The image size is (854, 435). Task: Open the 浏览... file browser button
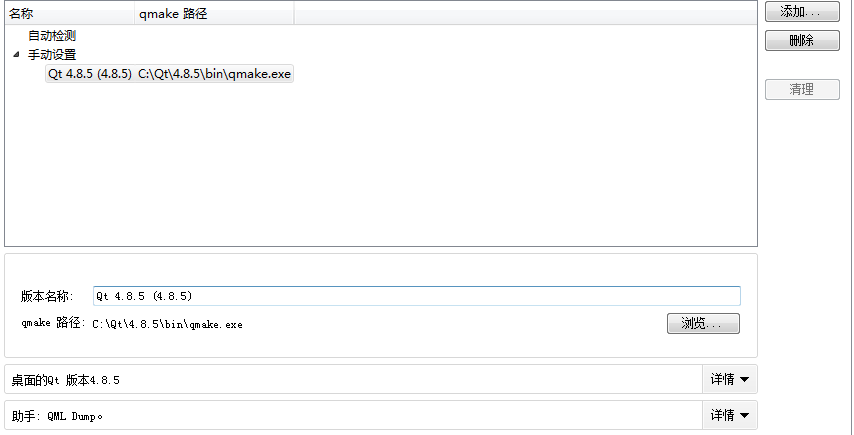pos(703,324)
